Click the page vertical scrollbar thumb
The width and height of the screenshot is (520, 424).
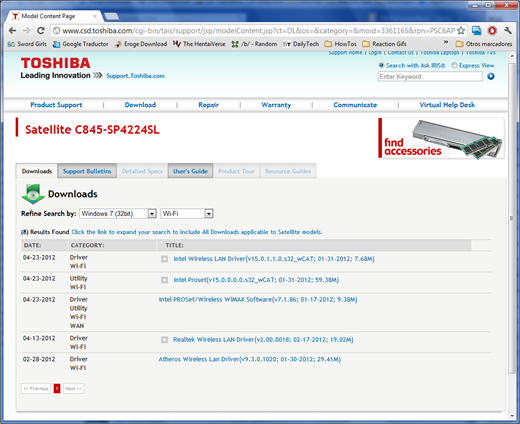pyautogui.click(x=511, y=218)
